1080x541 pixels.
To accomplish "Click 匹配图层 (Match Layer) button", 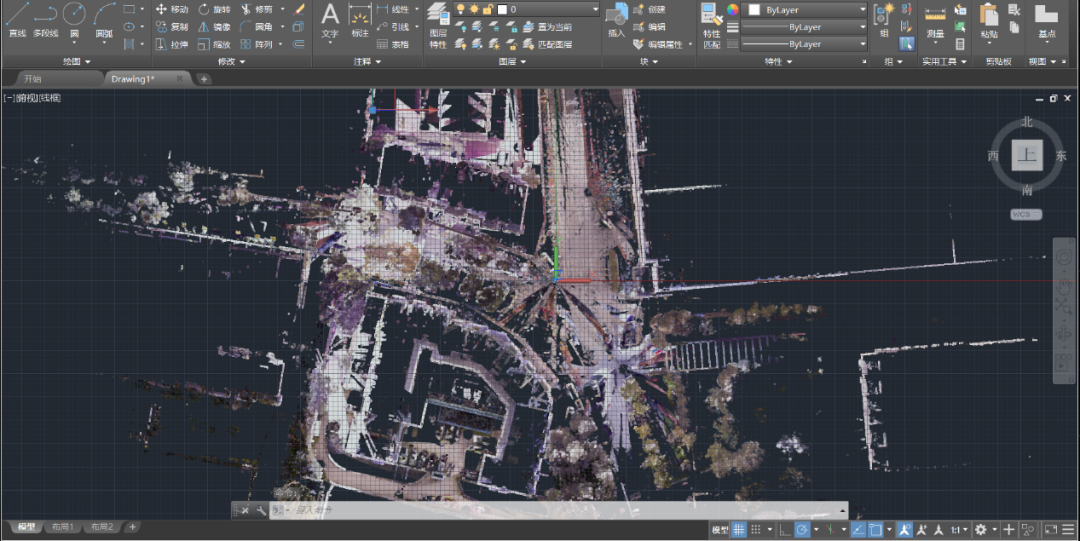I will click(x=548, y=44).
